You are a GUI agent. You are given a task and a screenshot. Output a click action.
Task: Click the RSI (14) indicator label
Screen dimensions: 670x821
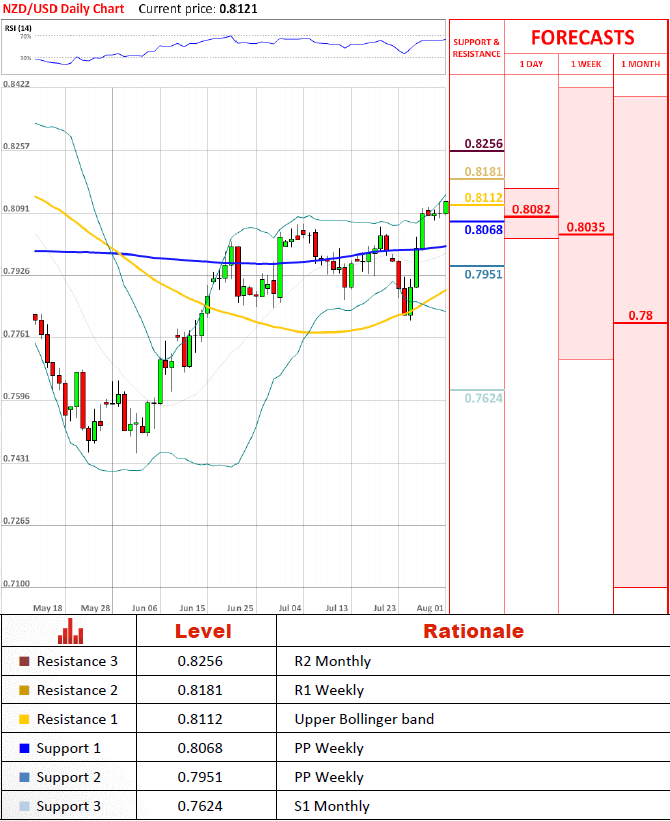point(18,27)
